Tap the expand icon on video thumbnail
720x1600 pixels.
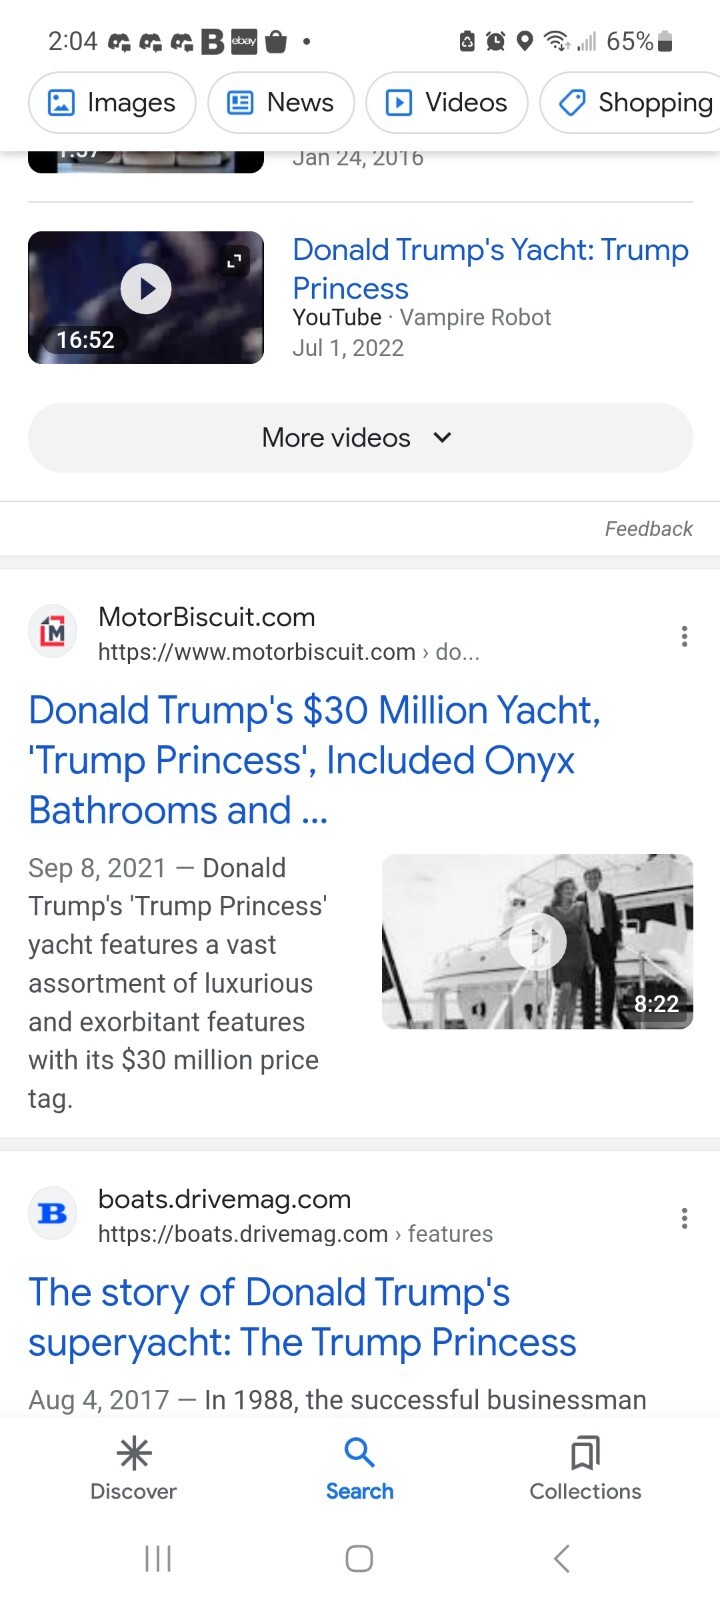[x=234, y=261]
